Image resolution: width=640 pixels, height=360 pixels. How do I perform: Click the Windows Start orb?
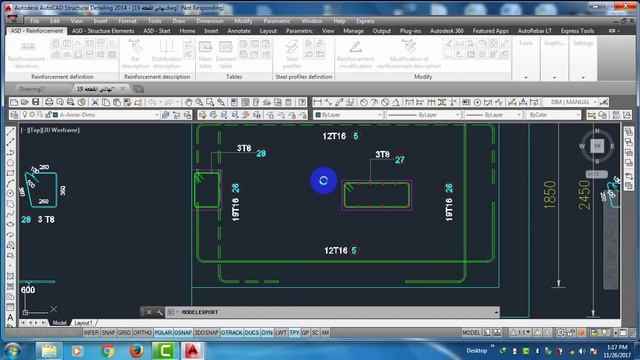12,351
